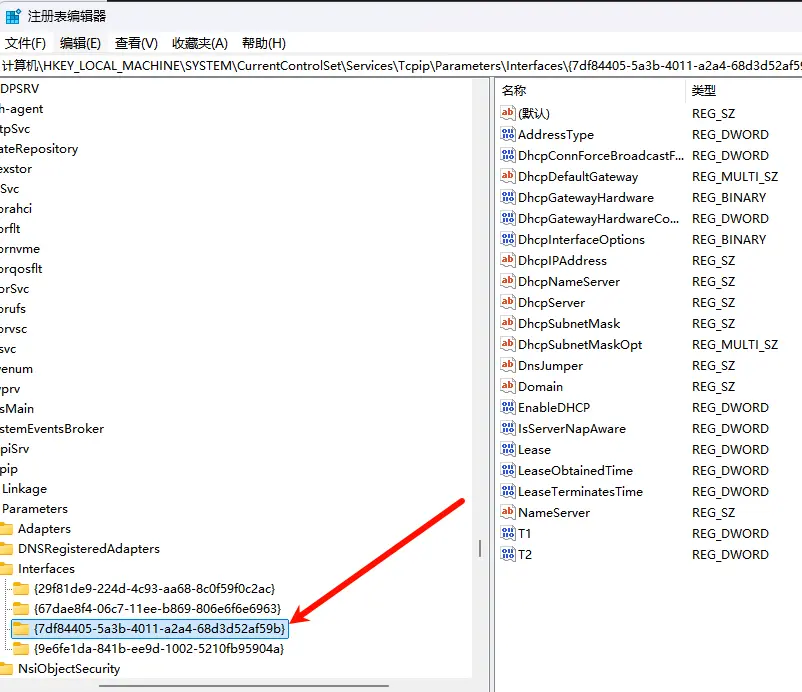This screenshot has height=692, width=802.
Task: Select the DNSRegisteredAdapters key
Action: click(x=88, y=548)
